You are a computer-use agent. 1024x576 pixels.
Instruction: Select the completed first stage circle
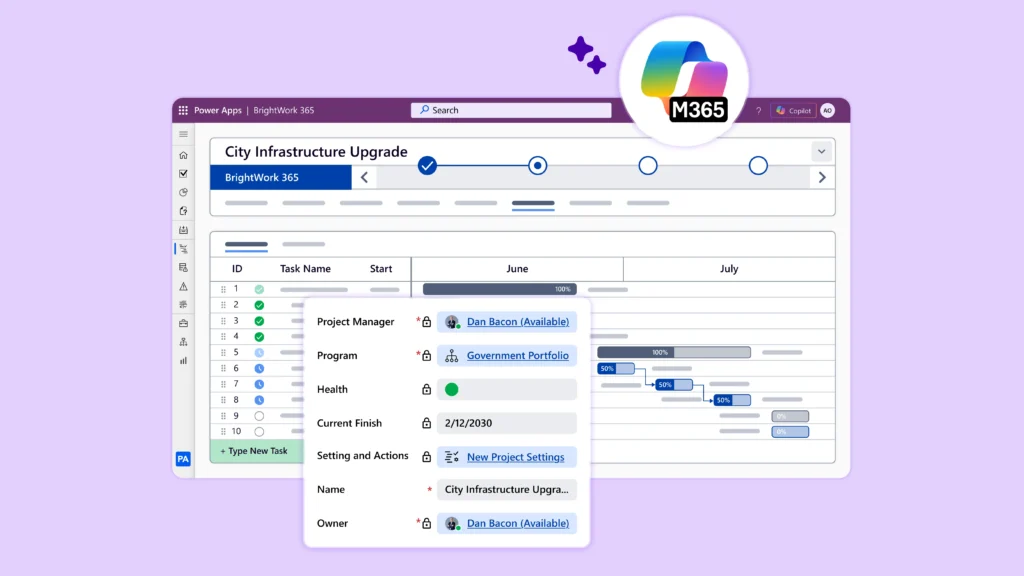(427, 166)
